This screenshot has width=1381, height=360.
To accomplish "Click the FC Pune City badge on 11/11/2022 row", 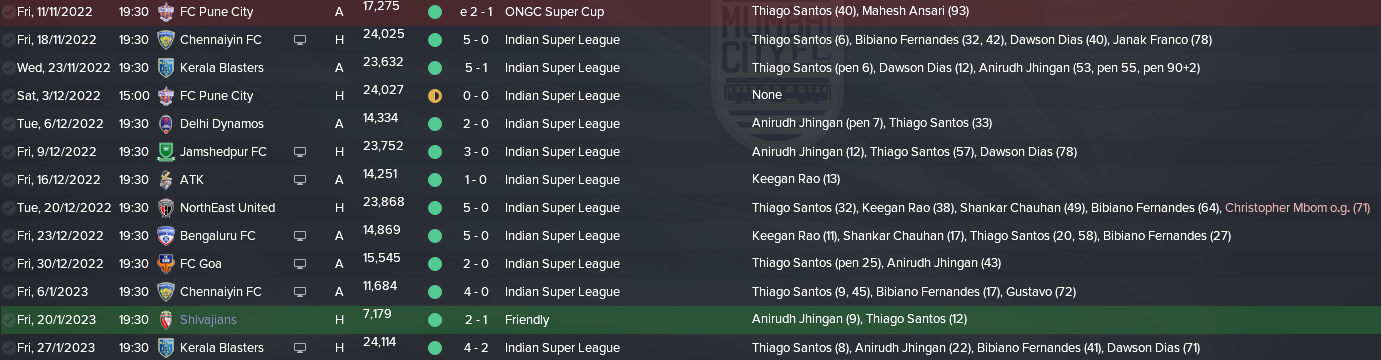I will coord(166,12).
